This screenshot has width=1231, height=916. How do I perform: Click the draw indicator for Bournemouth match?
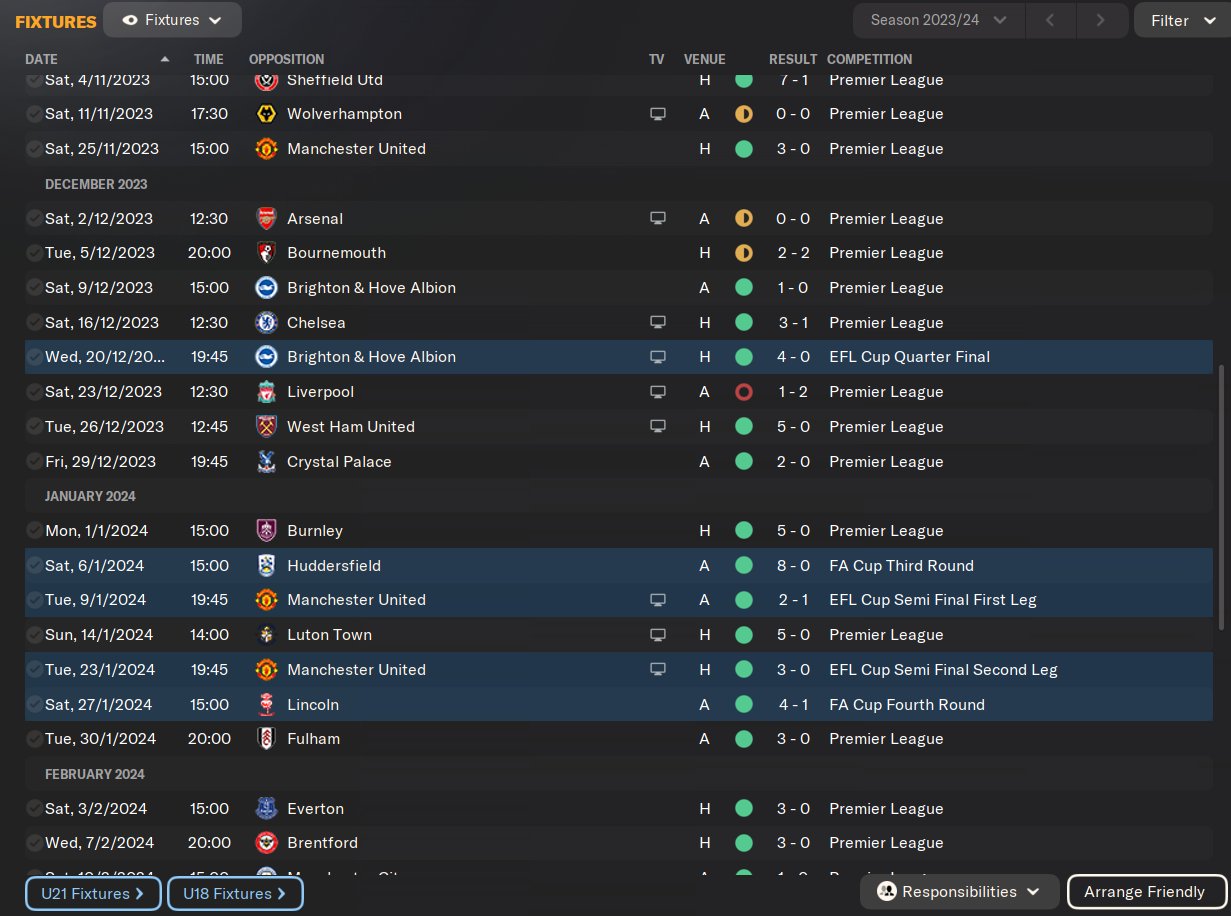click(743, 253)
